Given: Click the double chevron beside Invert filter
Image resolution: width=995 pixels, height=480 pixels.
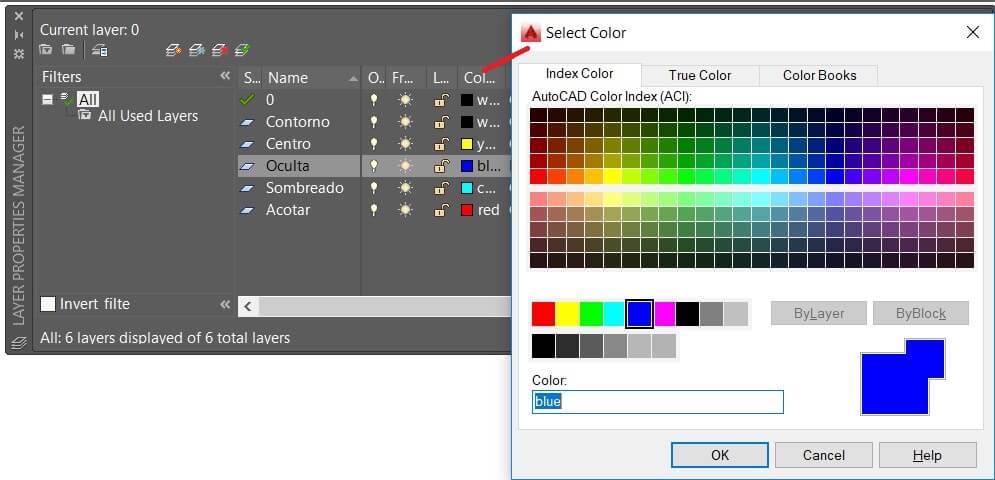Looking at the screenshot, I should pyautogui.click(x=225, y=304).
